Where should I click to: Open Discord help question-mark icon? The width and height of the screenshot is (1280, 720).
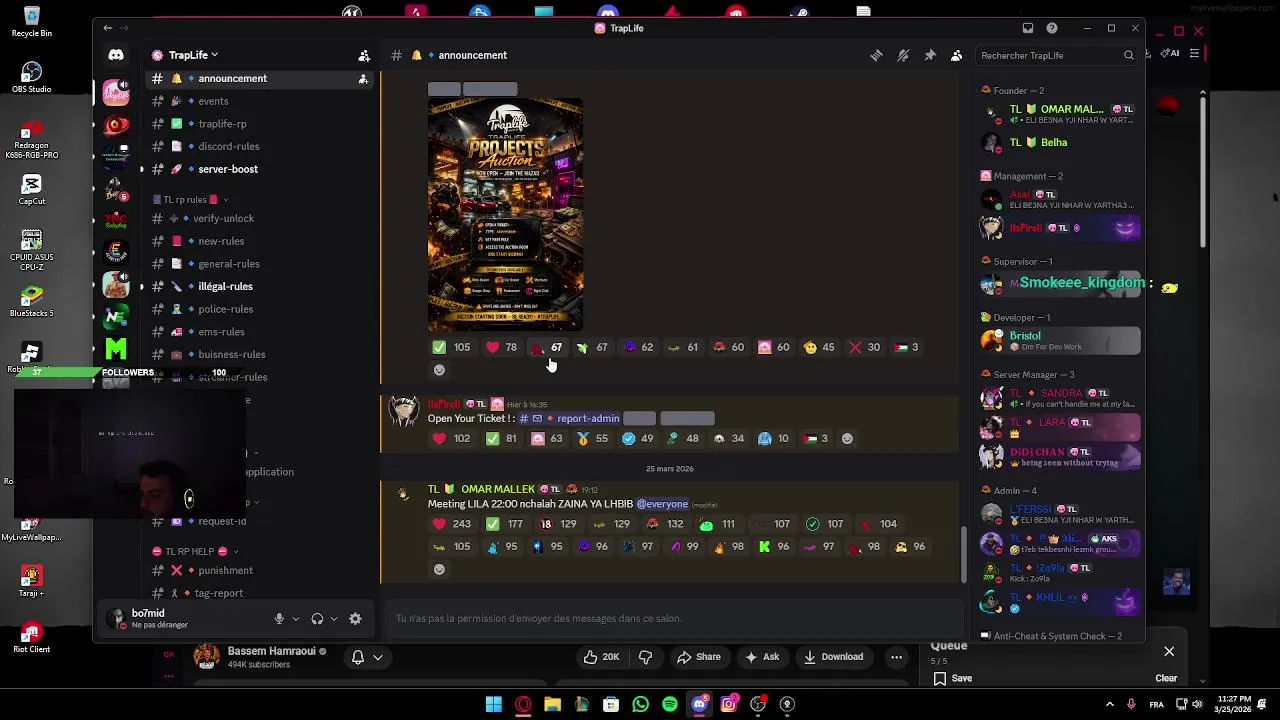tap(1051, 28)
